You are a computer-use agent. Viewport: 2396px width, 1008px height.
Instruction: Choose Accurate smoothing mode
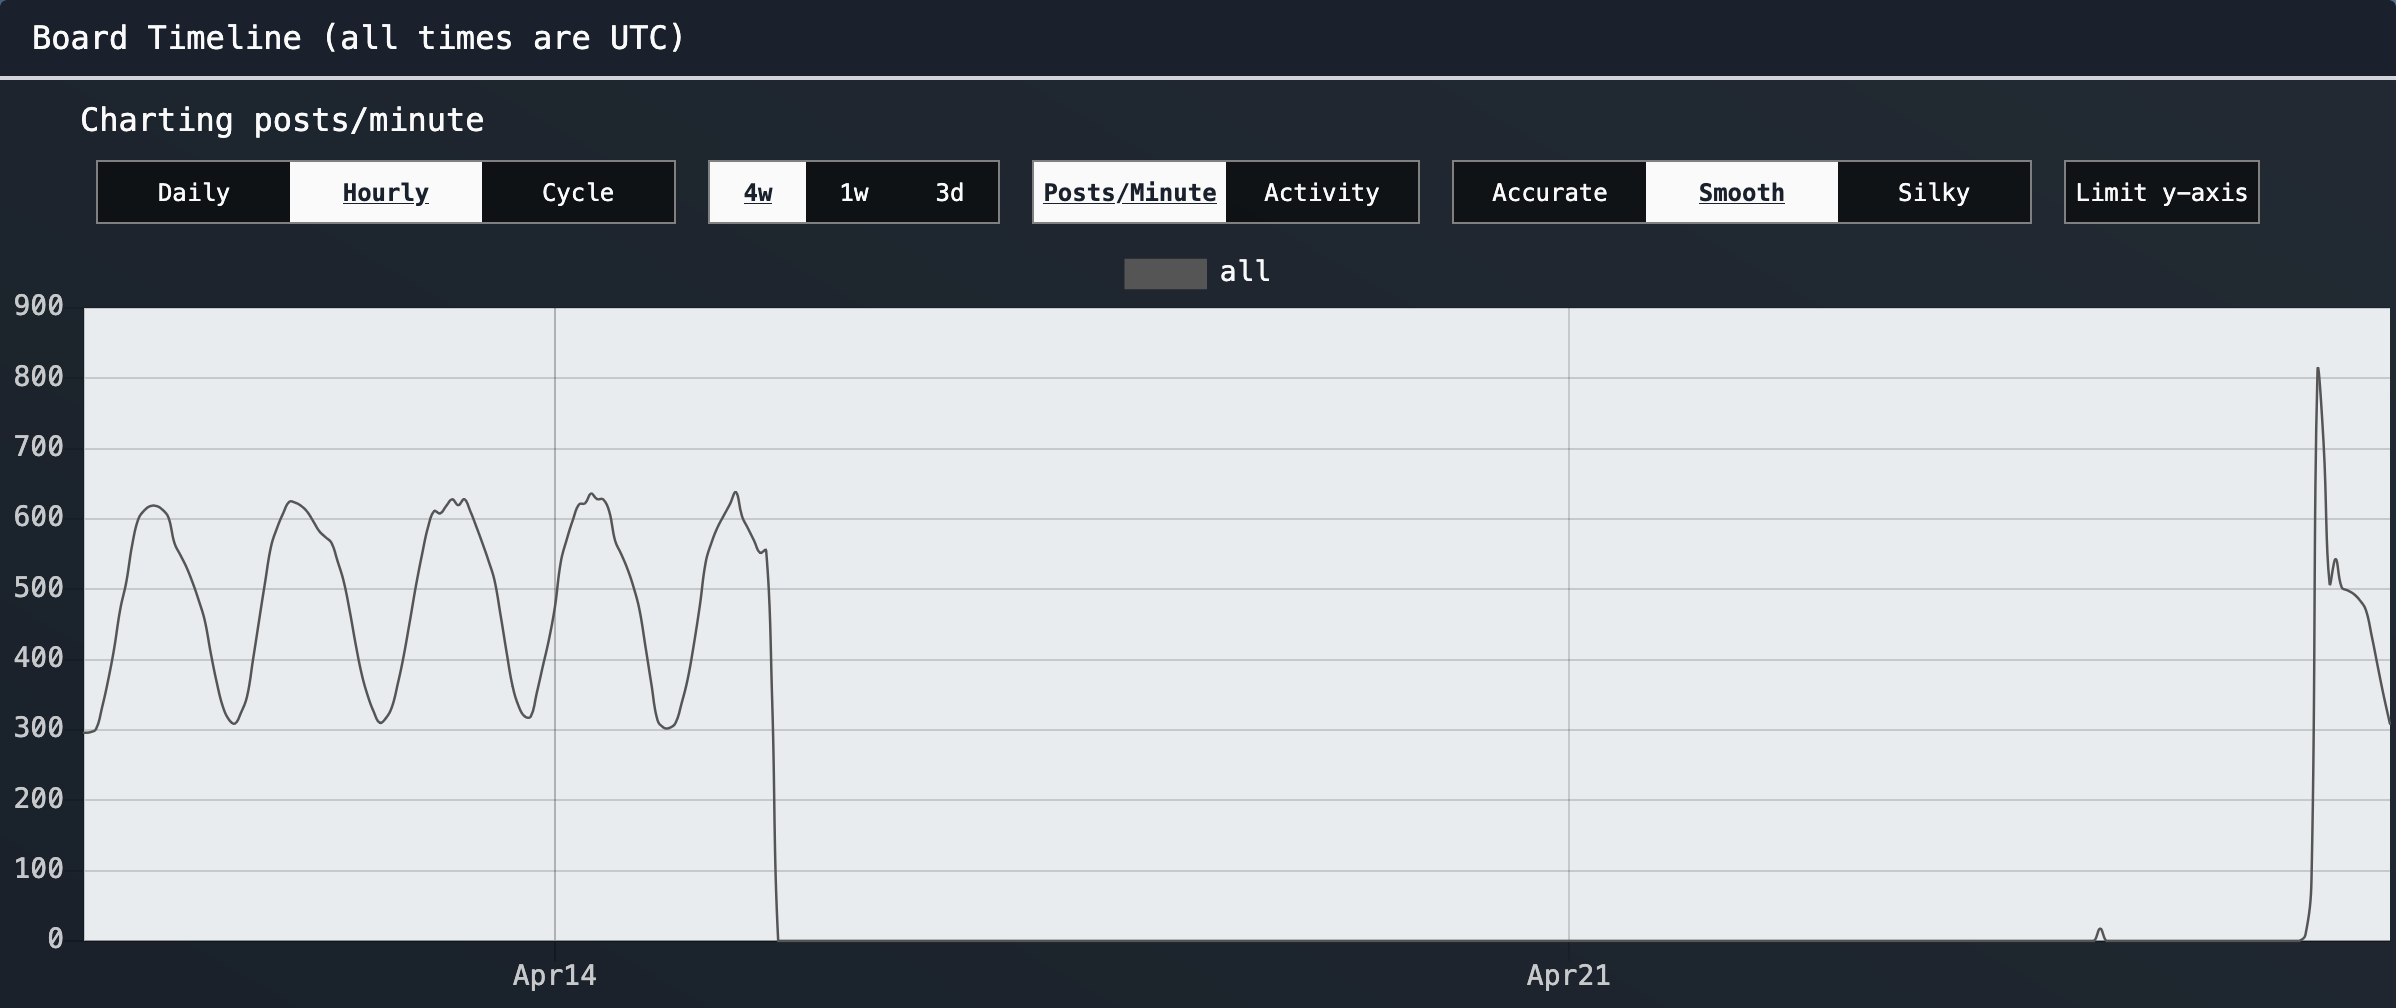[x=1550, y=192]
